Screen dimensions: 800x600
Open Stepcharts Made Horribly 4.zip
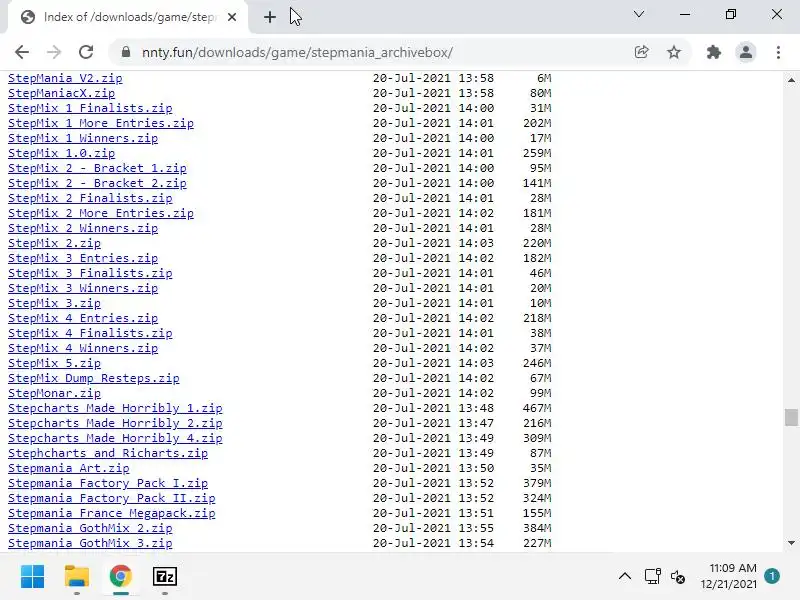click(115, 438)
